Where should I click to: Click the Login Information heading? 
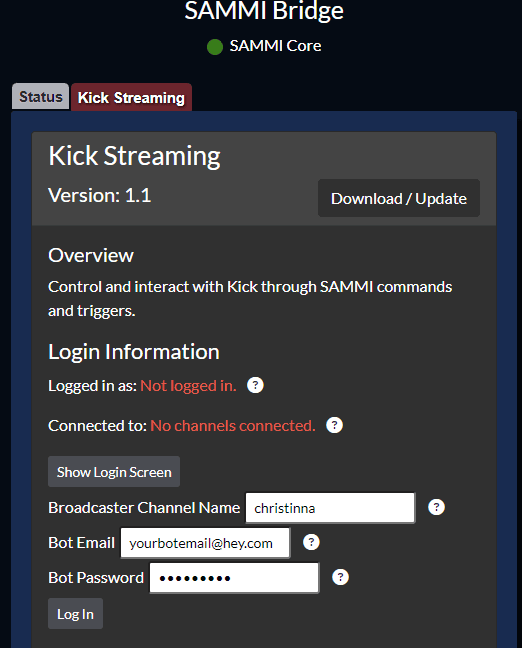[x=134, y=352]
